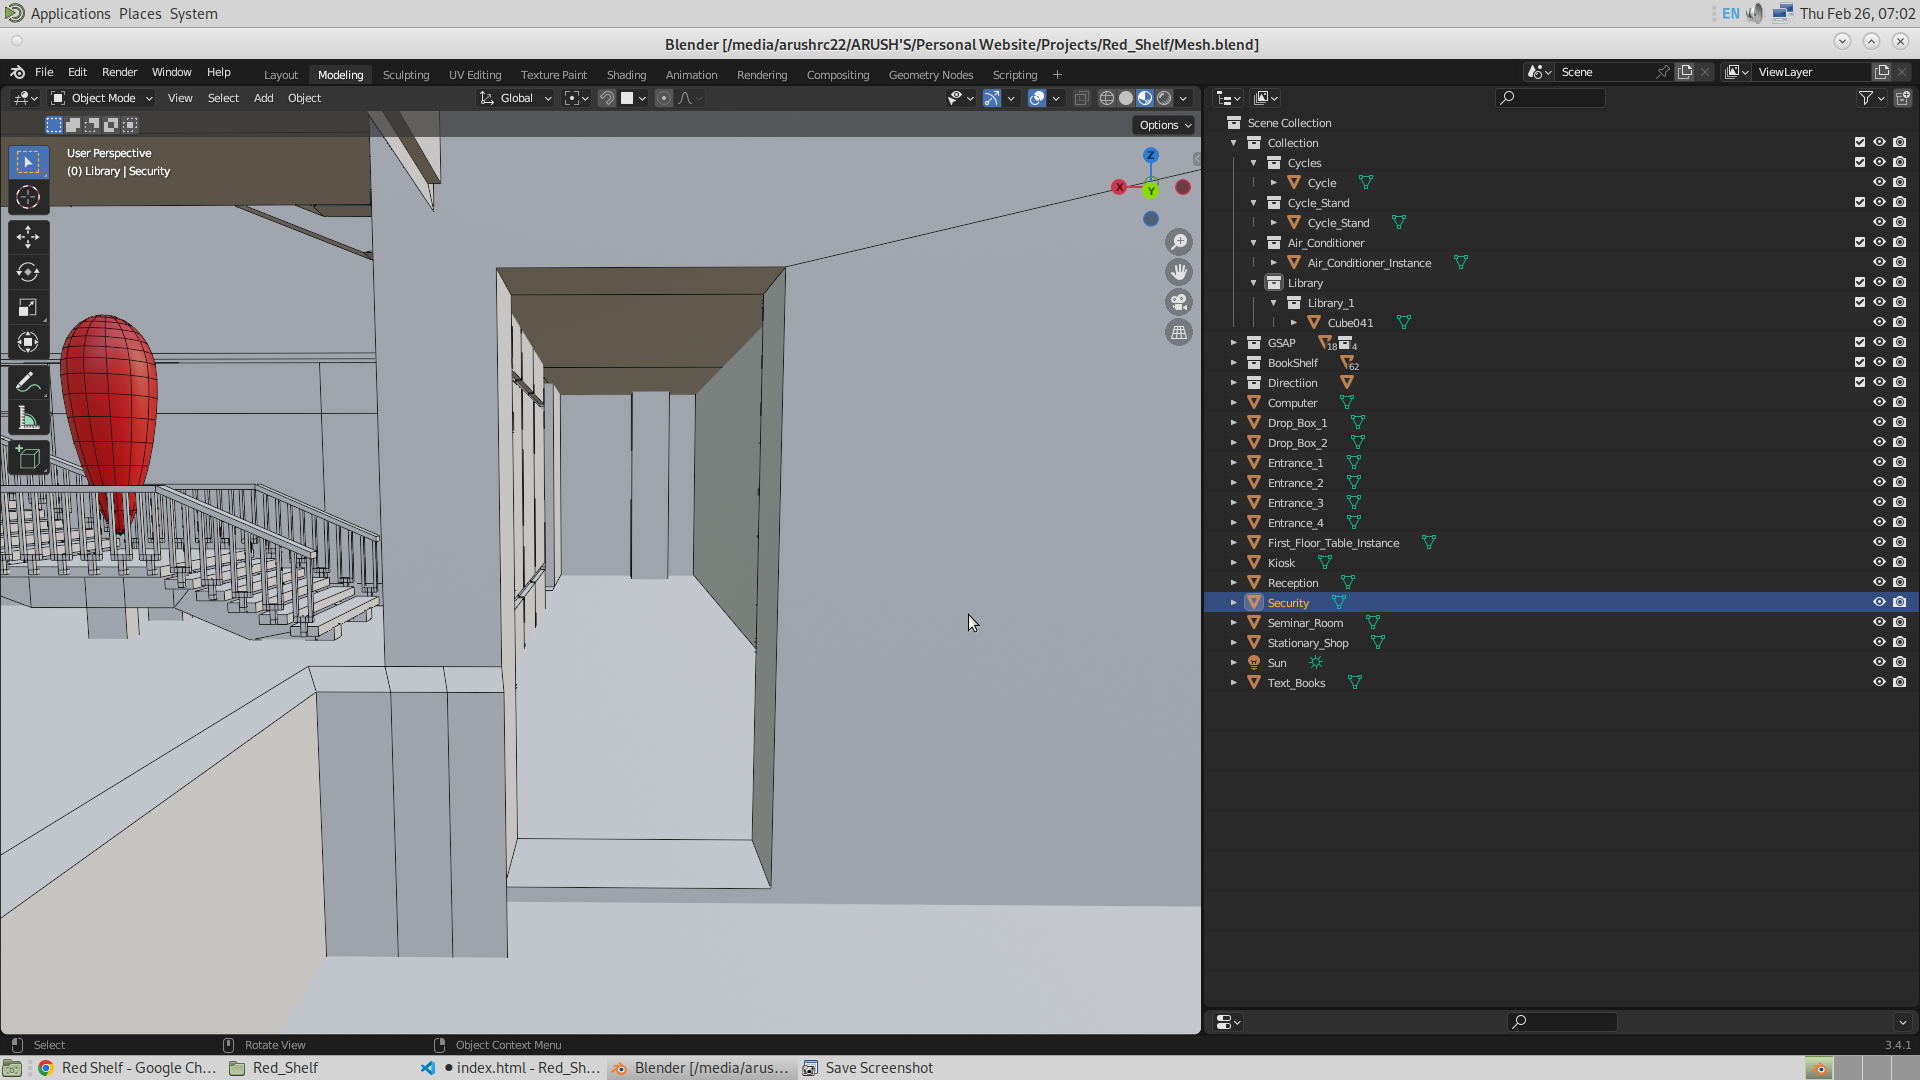Toggle Proportional Editing on
Screen dimensions: 1920x1080
click(664, 98)
